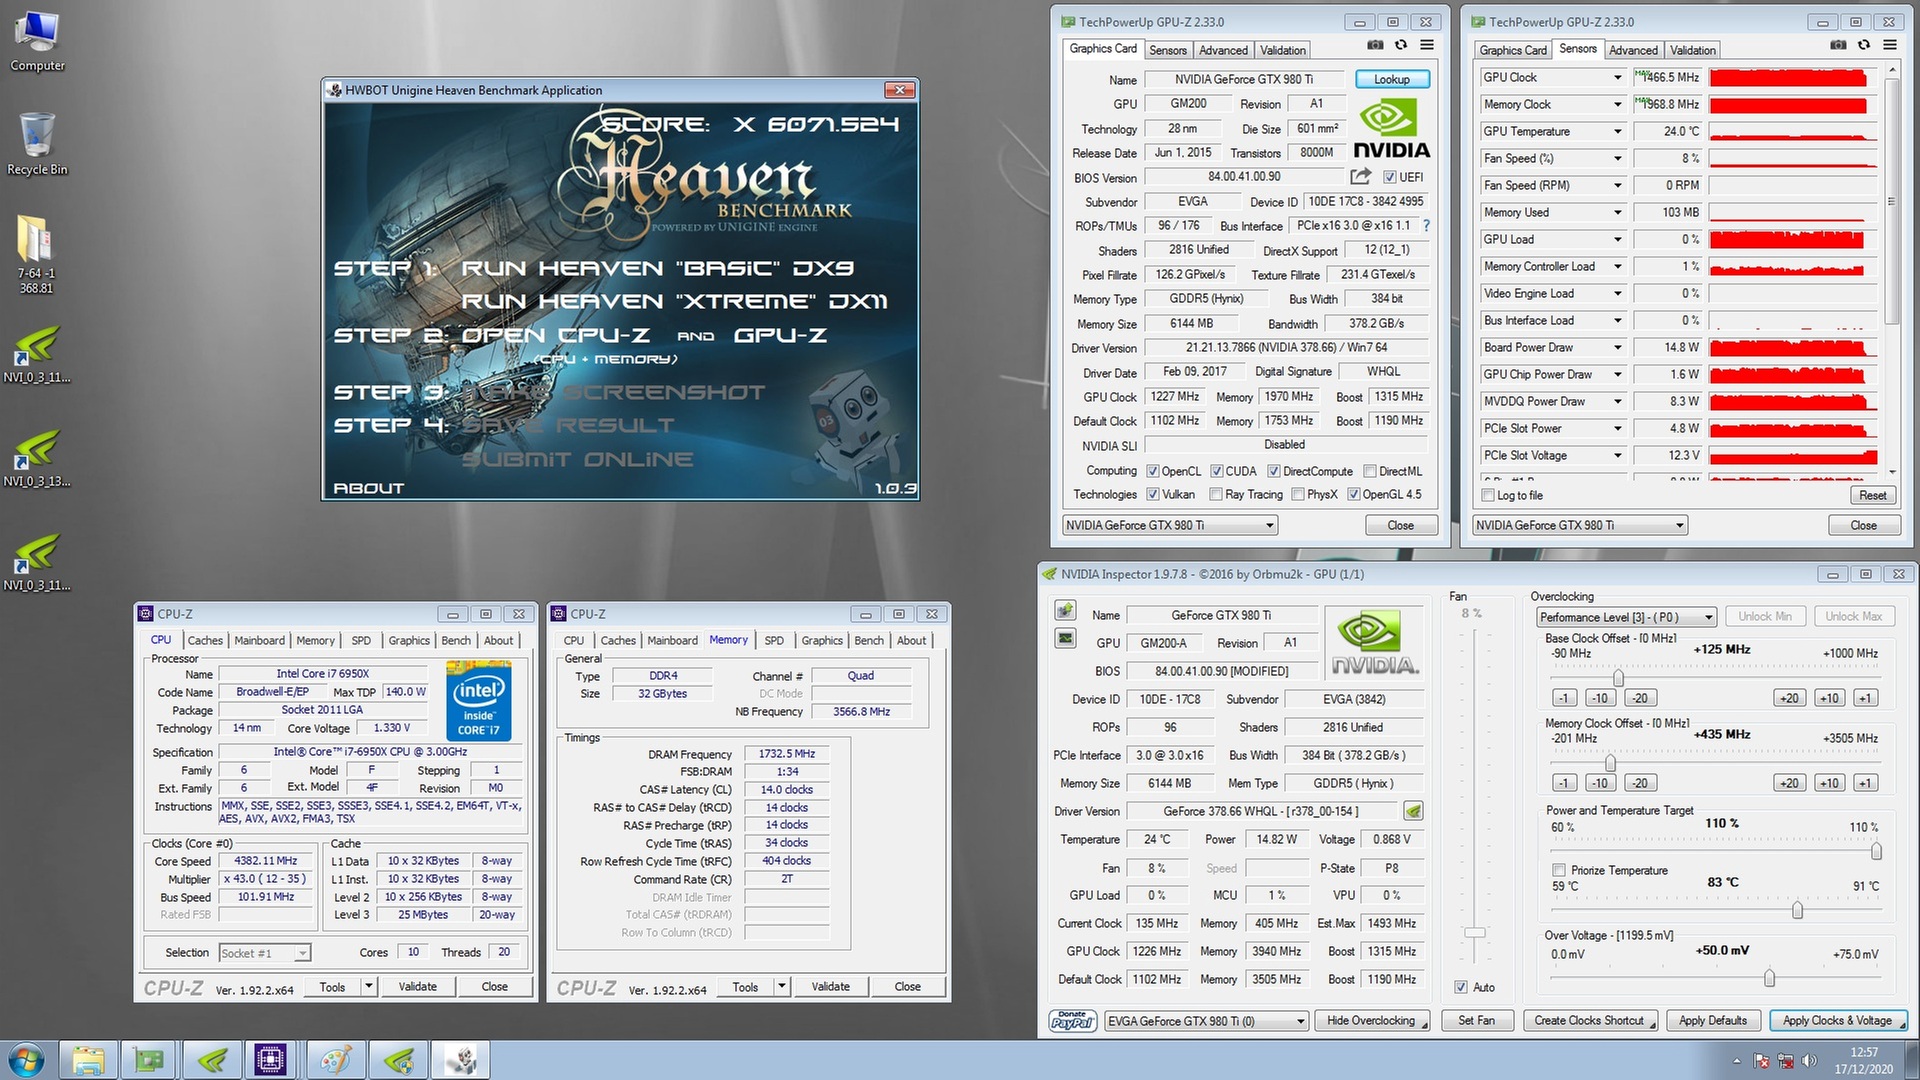Toggle the UEFI checkbox in GPU-Z
This screenshot has width=1920, height=1080.
(x=1389, y=177)
